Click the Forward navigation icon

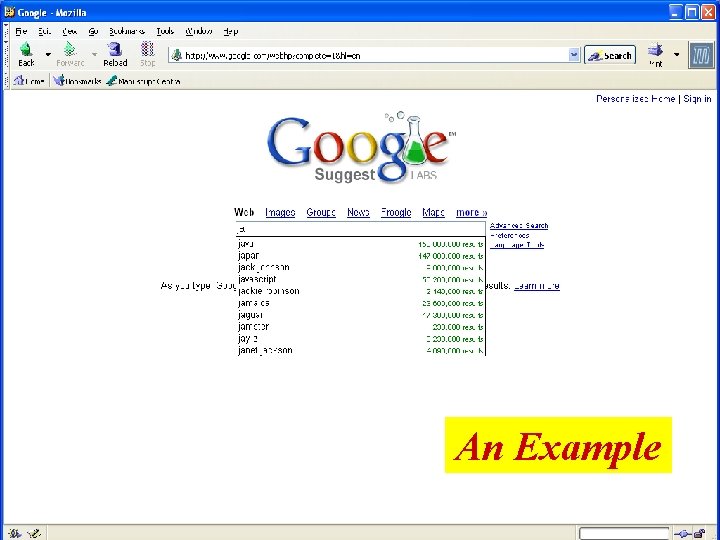coord(70,50)
